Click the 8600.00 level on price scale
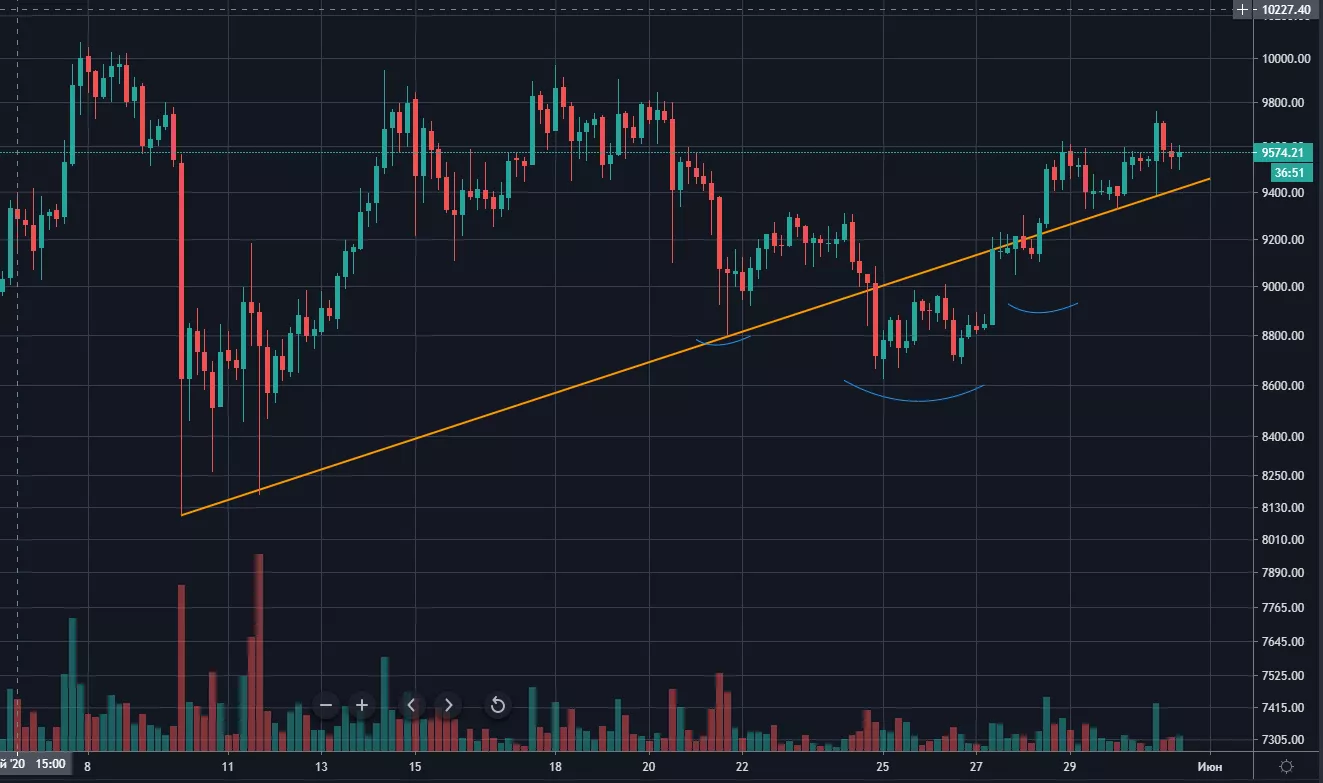 (x=1285, y=386)
